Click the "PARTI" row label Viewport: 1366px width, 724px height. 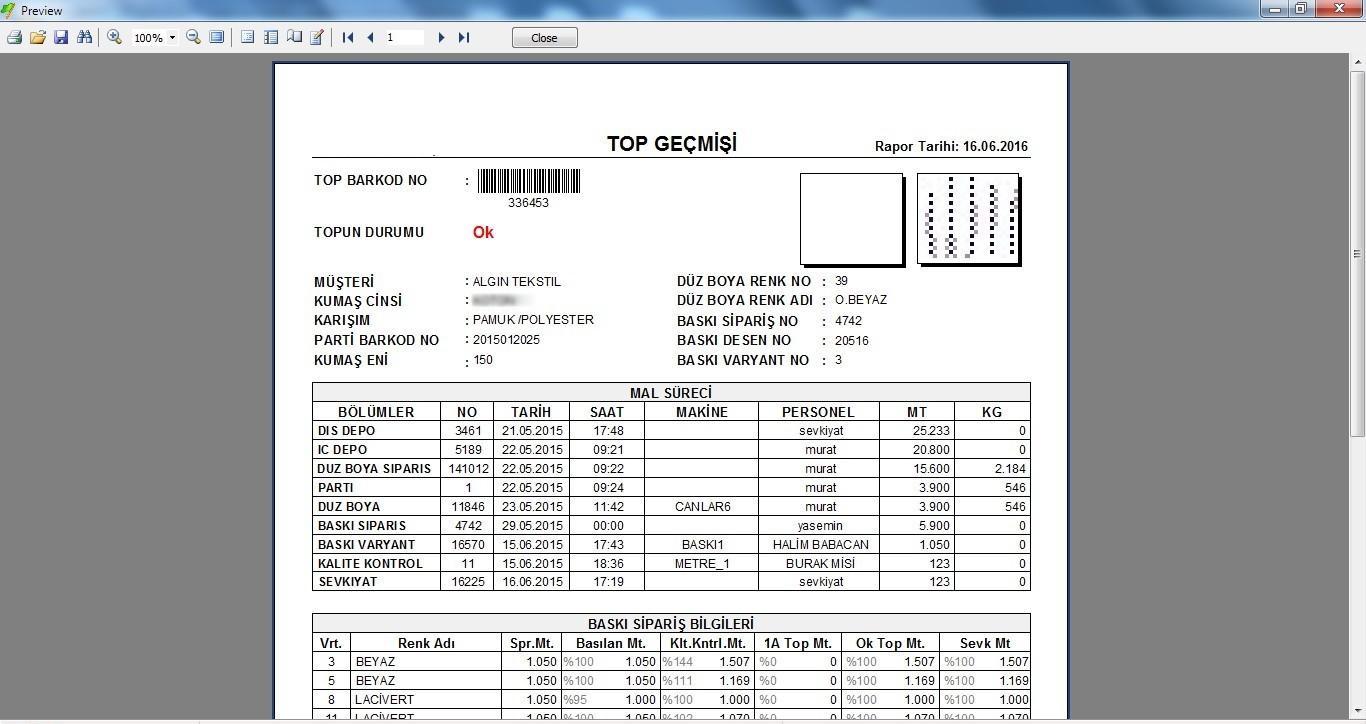click(336, 488)
